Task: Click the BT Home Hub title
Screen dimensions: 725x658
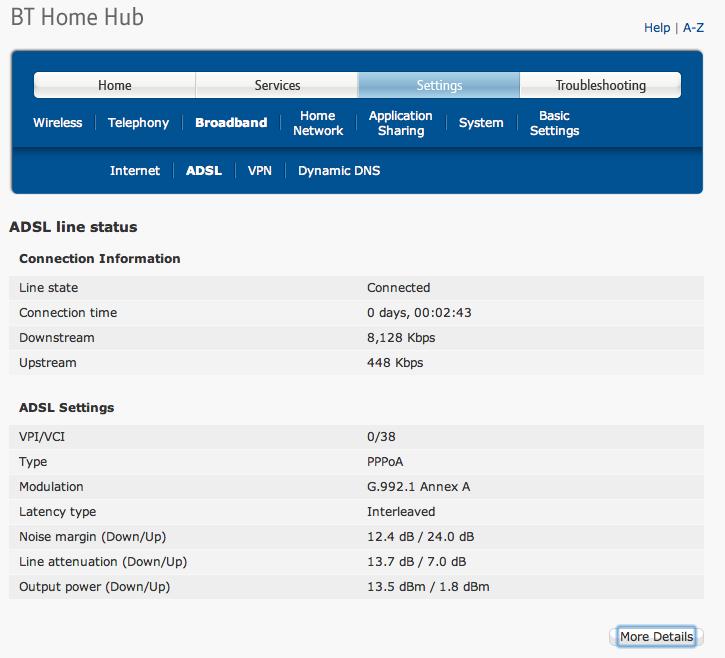Action: pos(77,17)
